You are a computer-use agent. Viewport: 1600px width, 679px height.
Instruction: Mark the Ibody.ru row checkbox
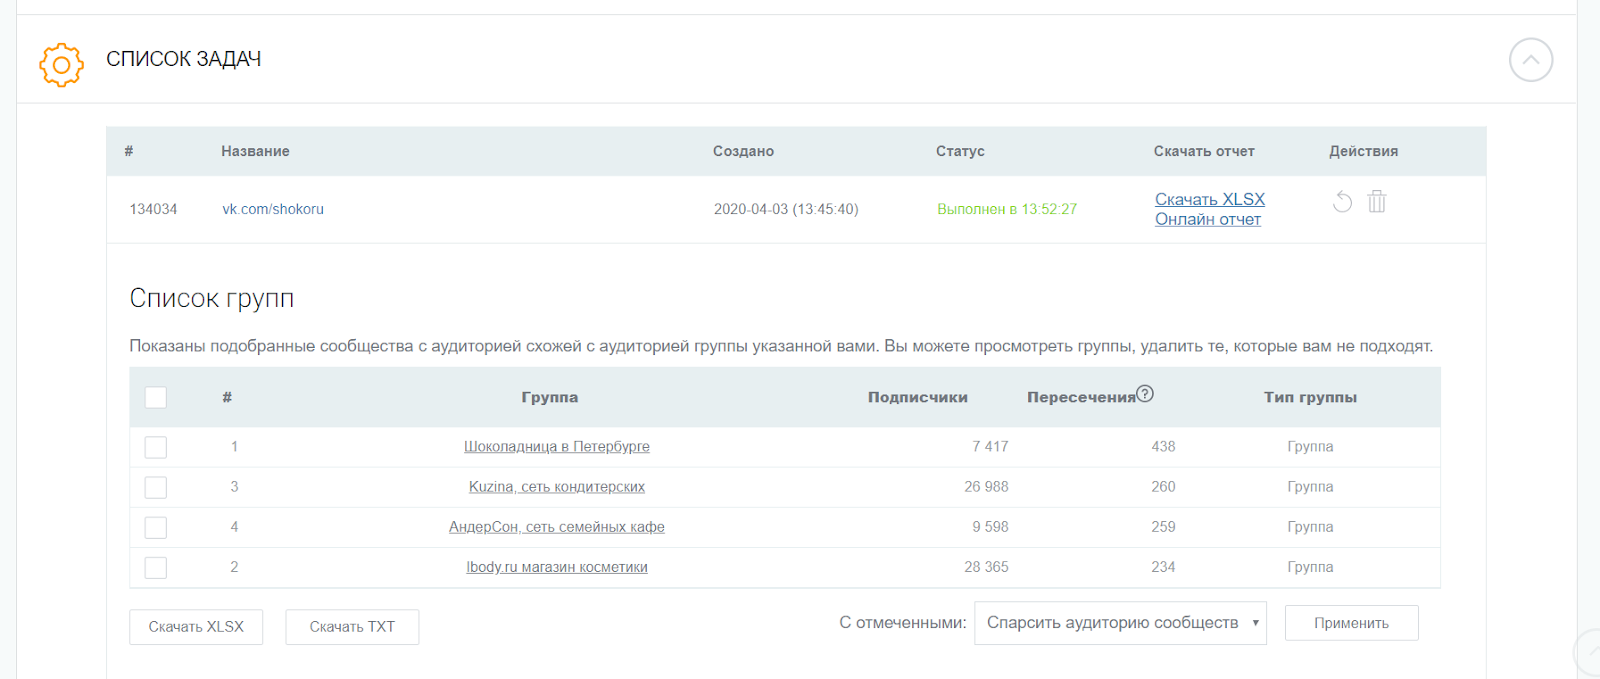[156, 567]
